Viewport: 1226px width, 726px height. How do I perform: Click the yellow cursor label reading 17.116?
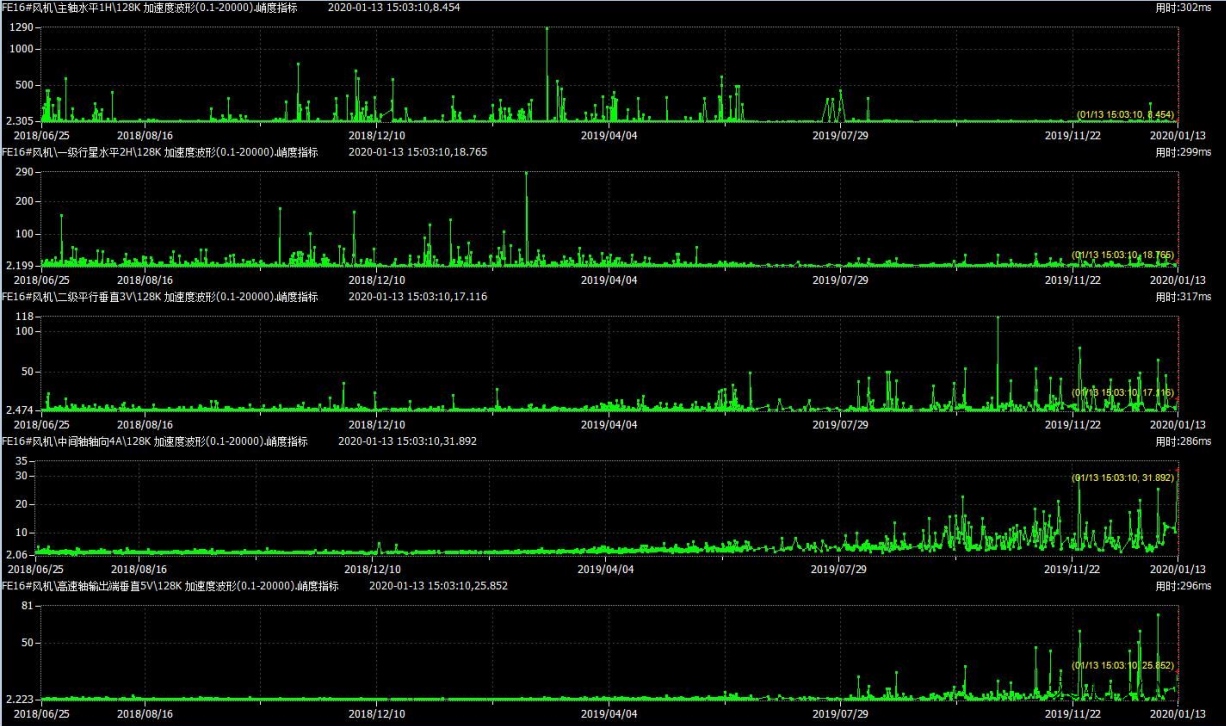(x=1122, y=392)
